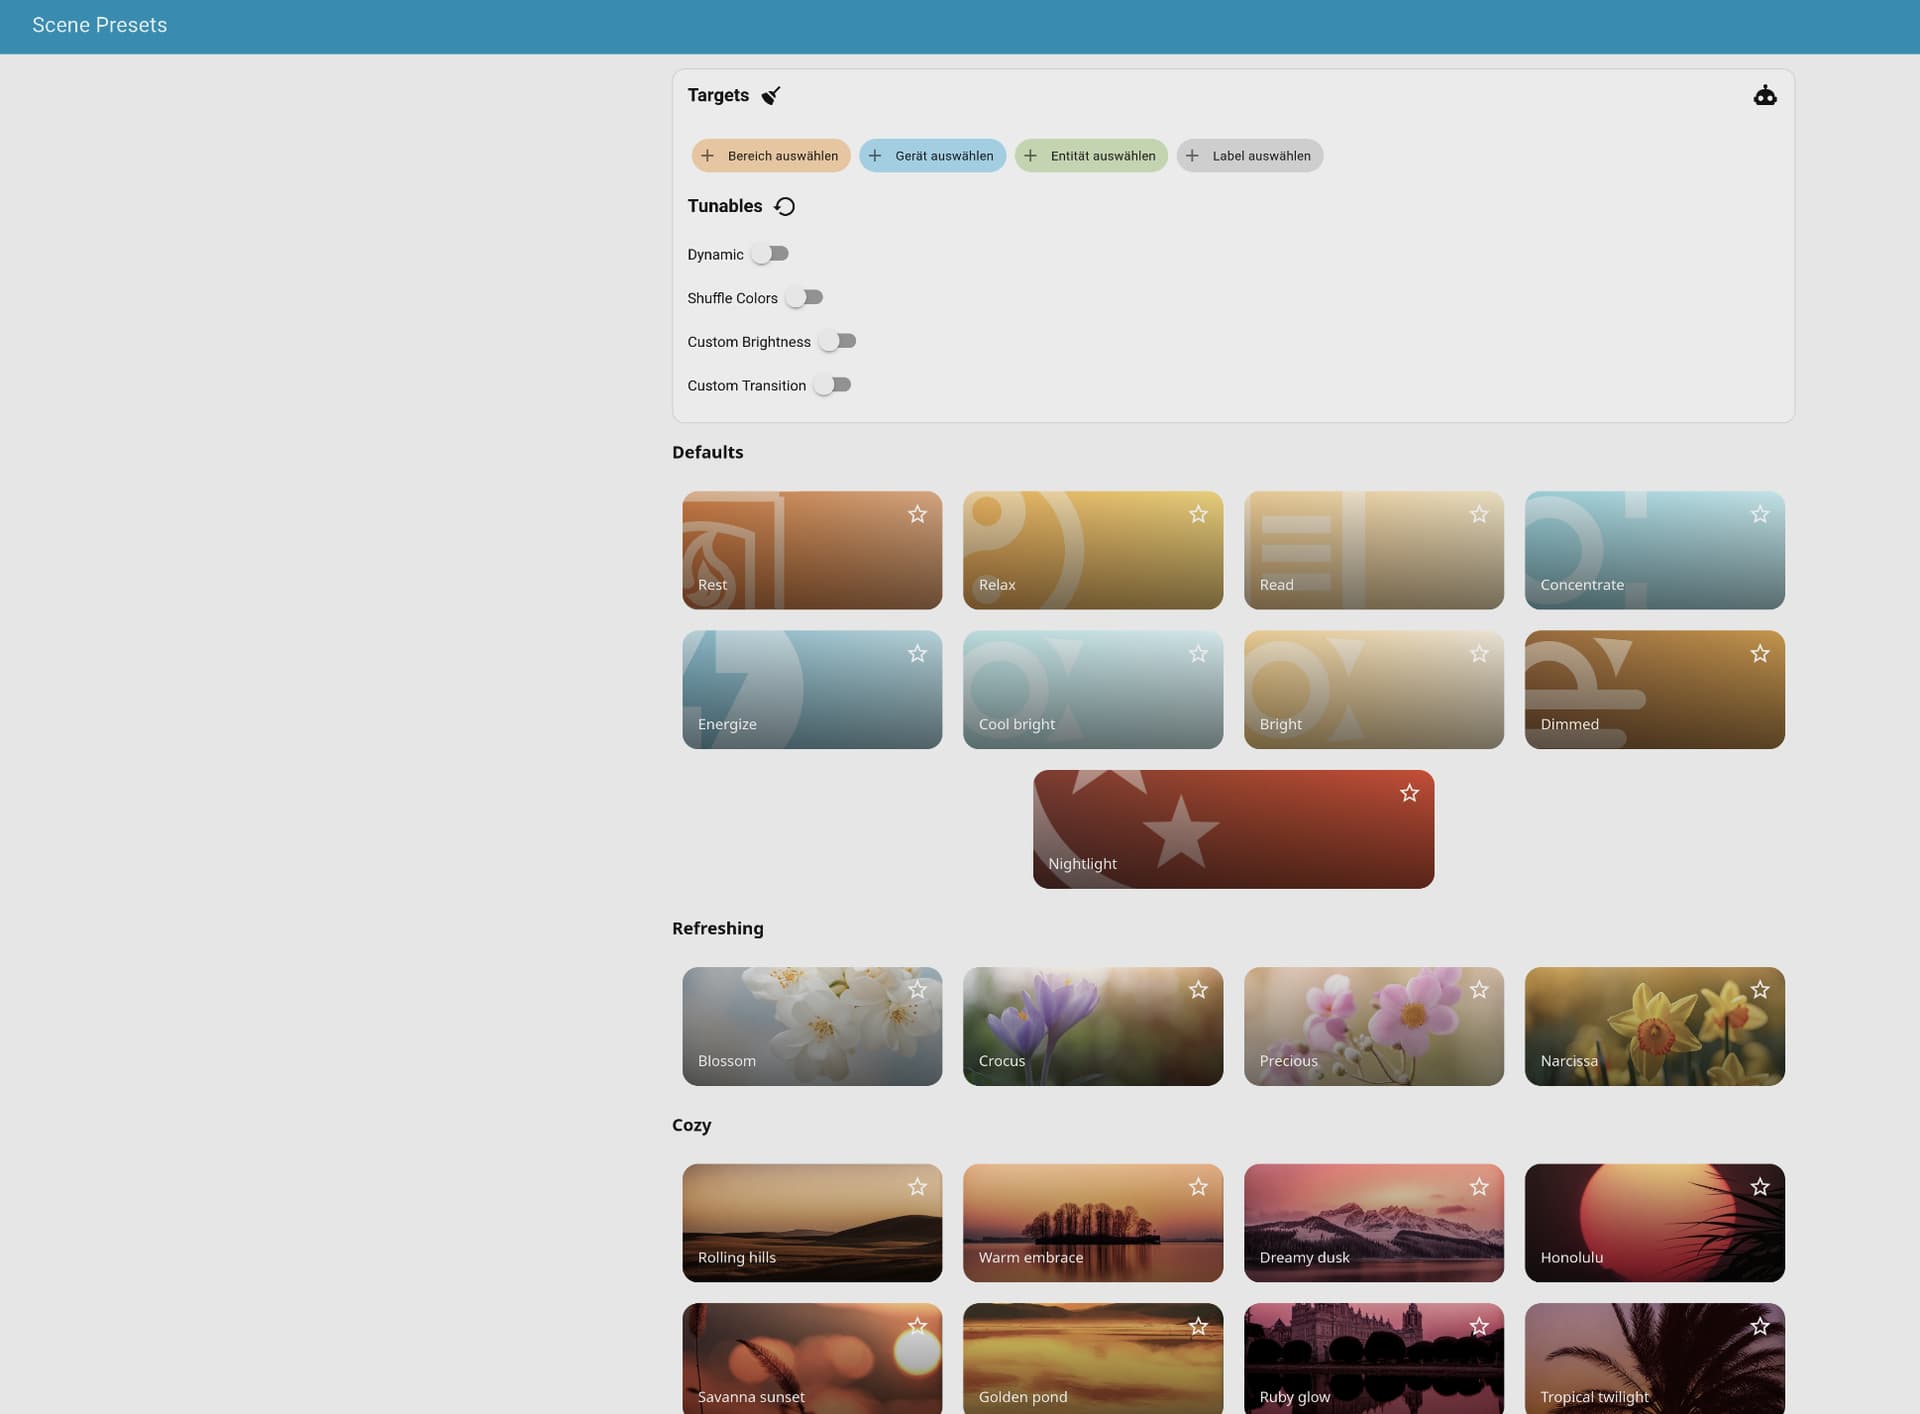Click the robot icon in Targets card
The width and height of the screenshot is (1920, 1414).
click(1764, 96)
